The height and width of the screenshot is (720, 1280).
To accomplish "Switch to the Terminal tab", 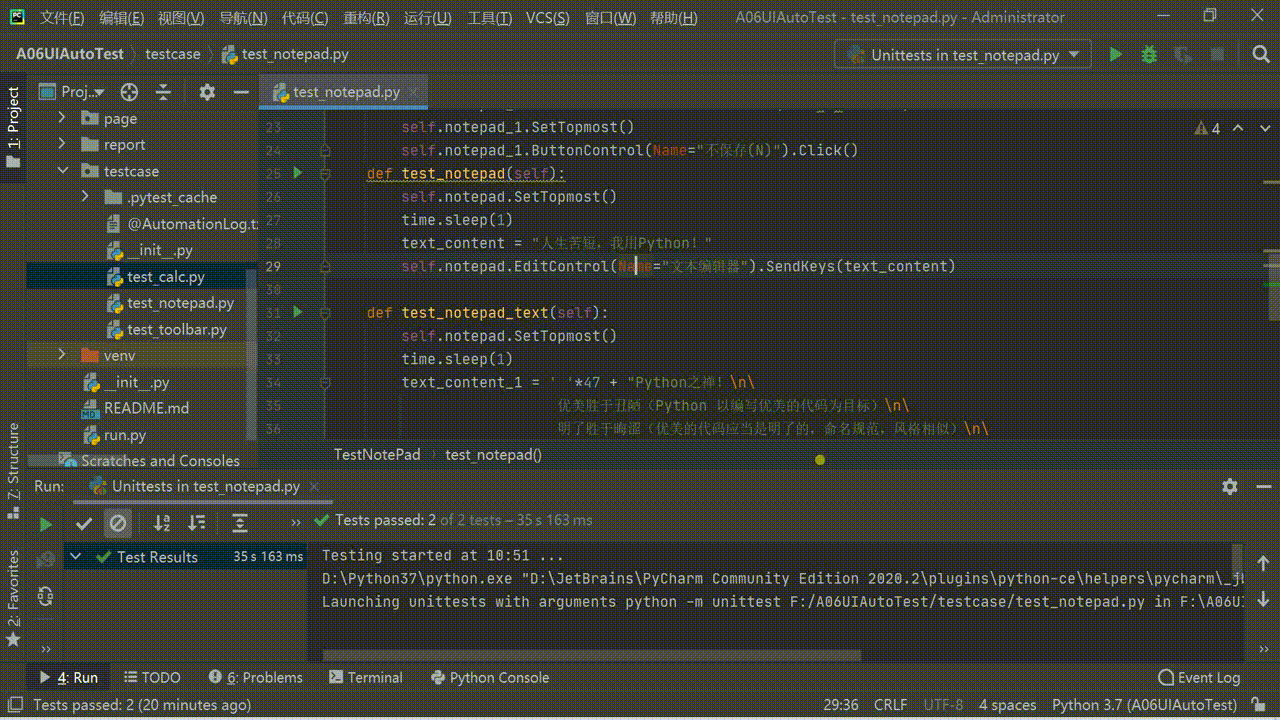I will 365,677.
